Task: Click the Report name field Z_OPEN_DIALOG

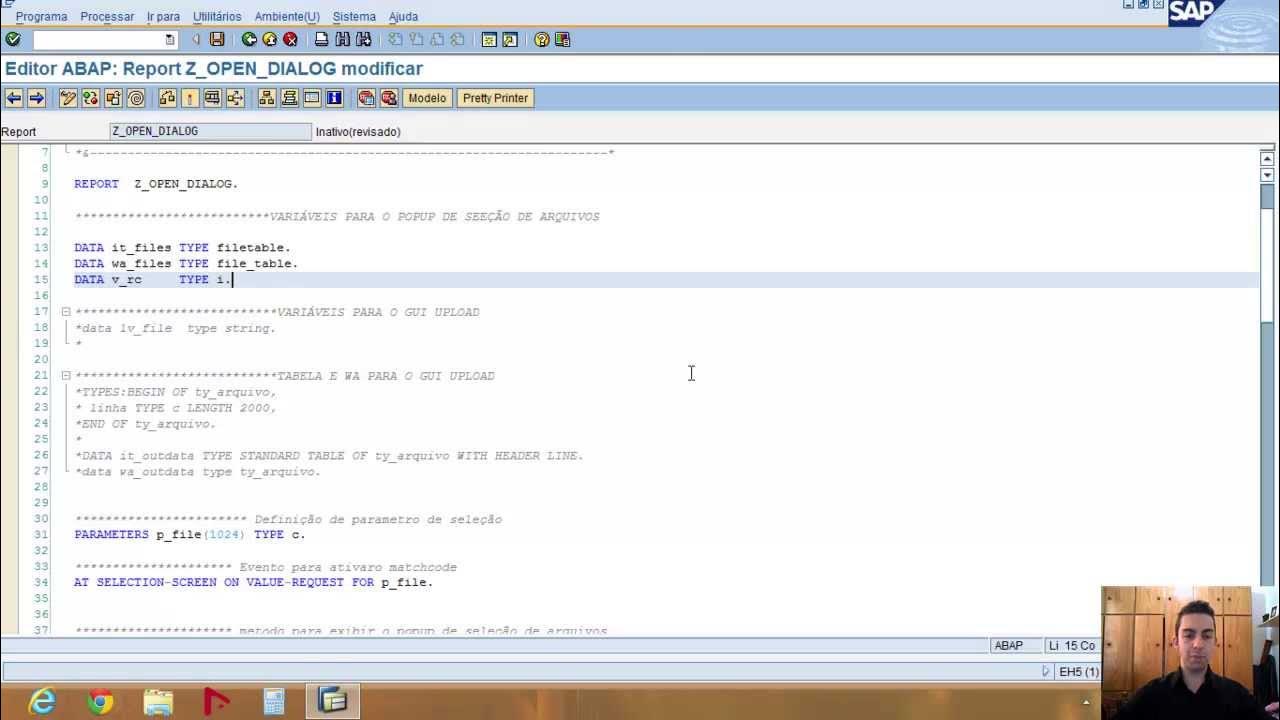Action: pos(210,131)
